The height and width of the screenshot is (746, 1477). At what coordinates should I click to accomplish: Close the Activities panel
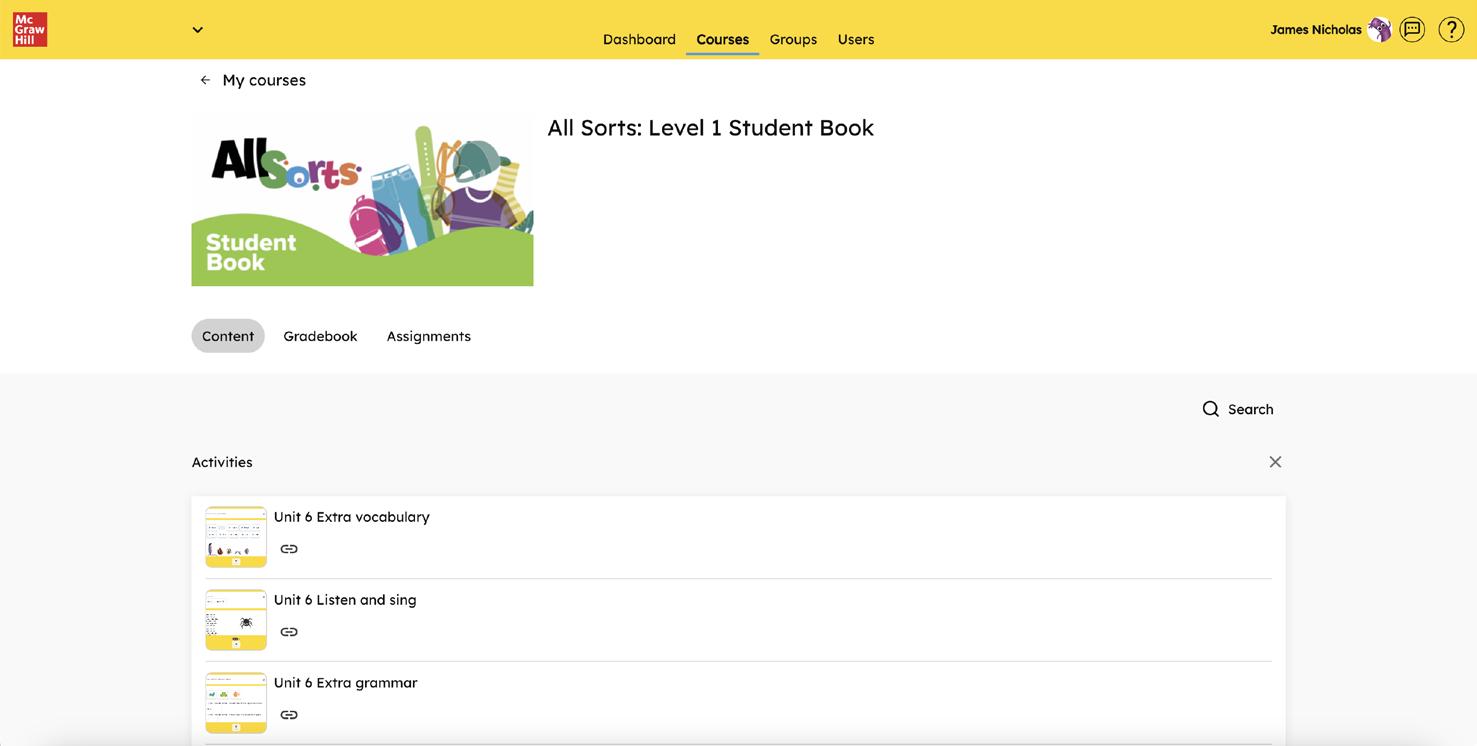tap(1275, 462)
